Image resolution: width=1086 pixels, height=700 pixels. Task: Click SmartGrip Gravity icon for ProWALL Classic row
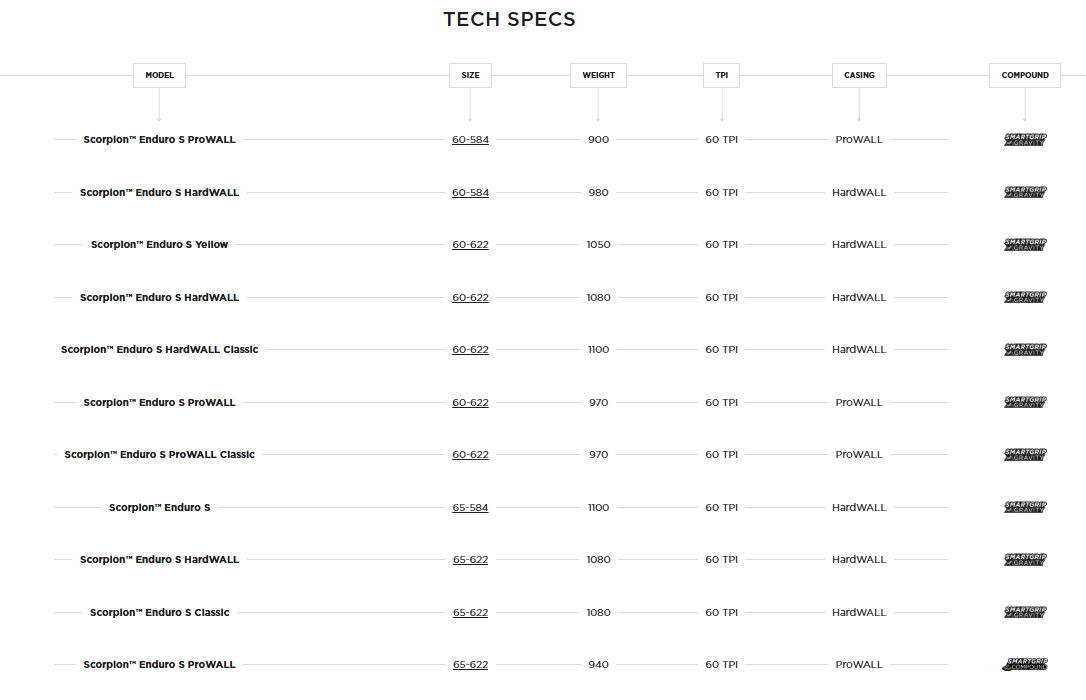[1025, 455]
